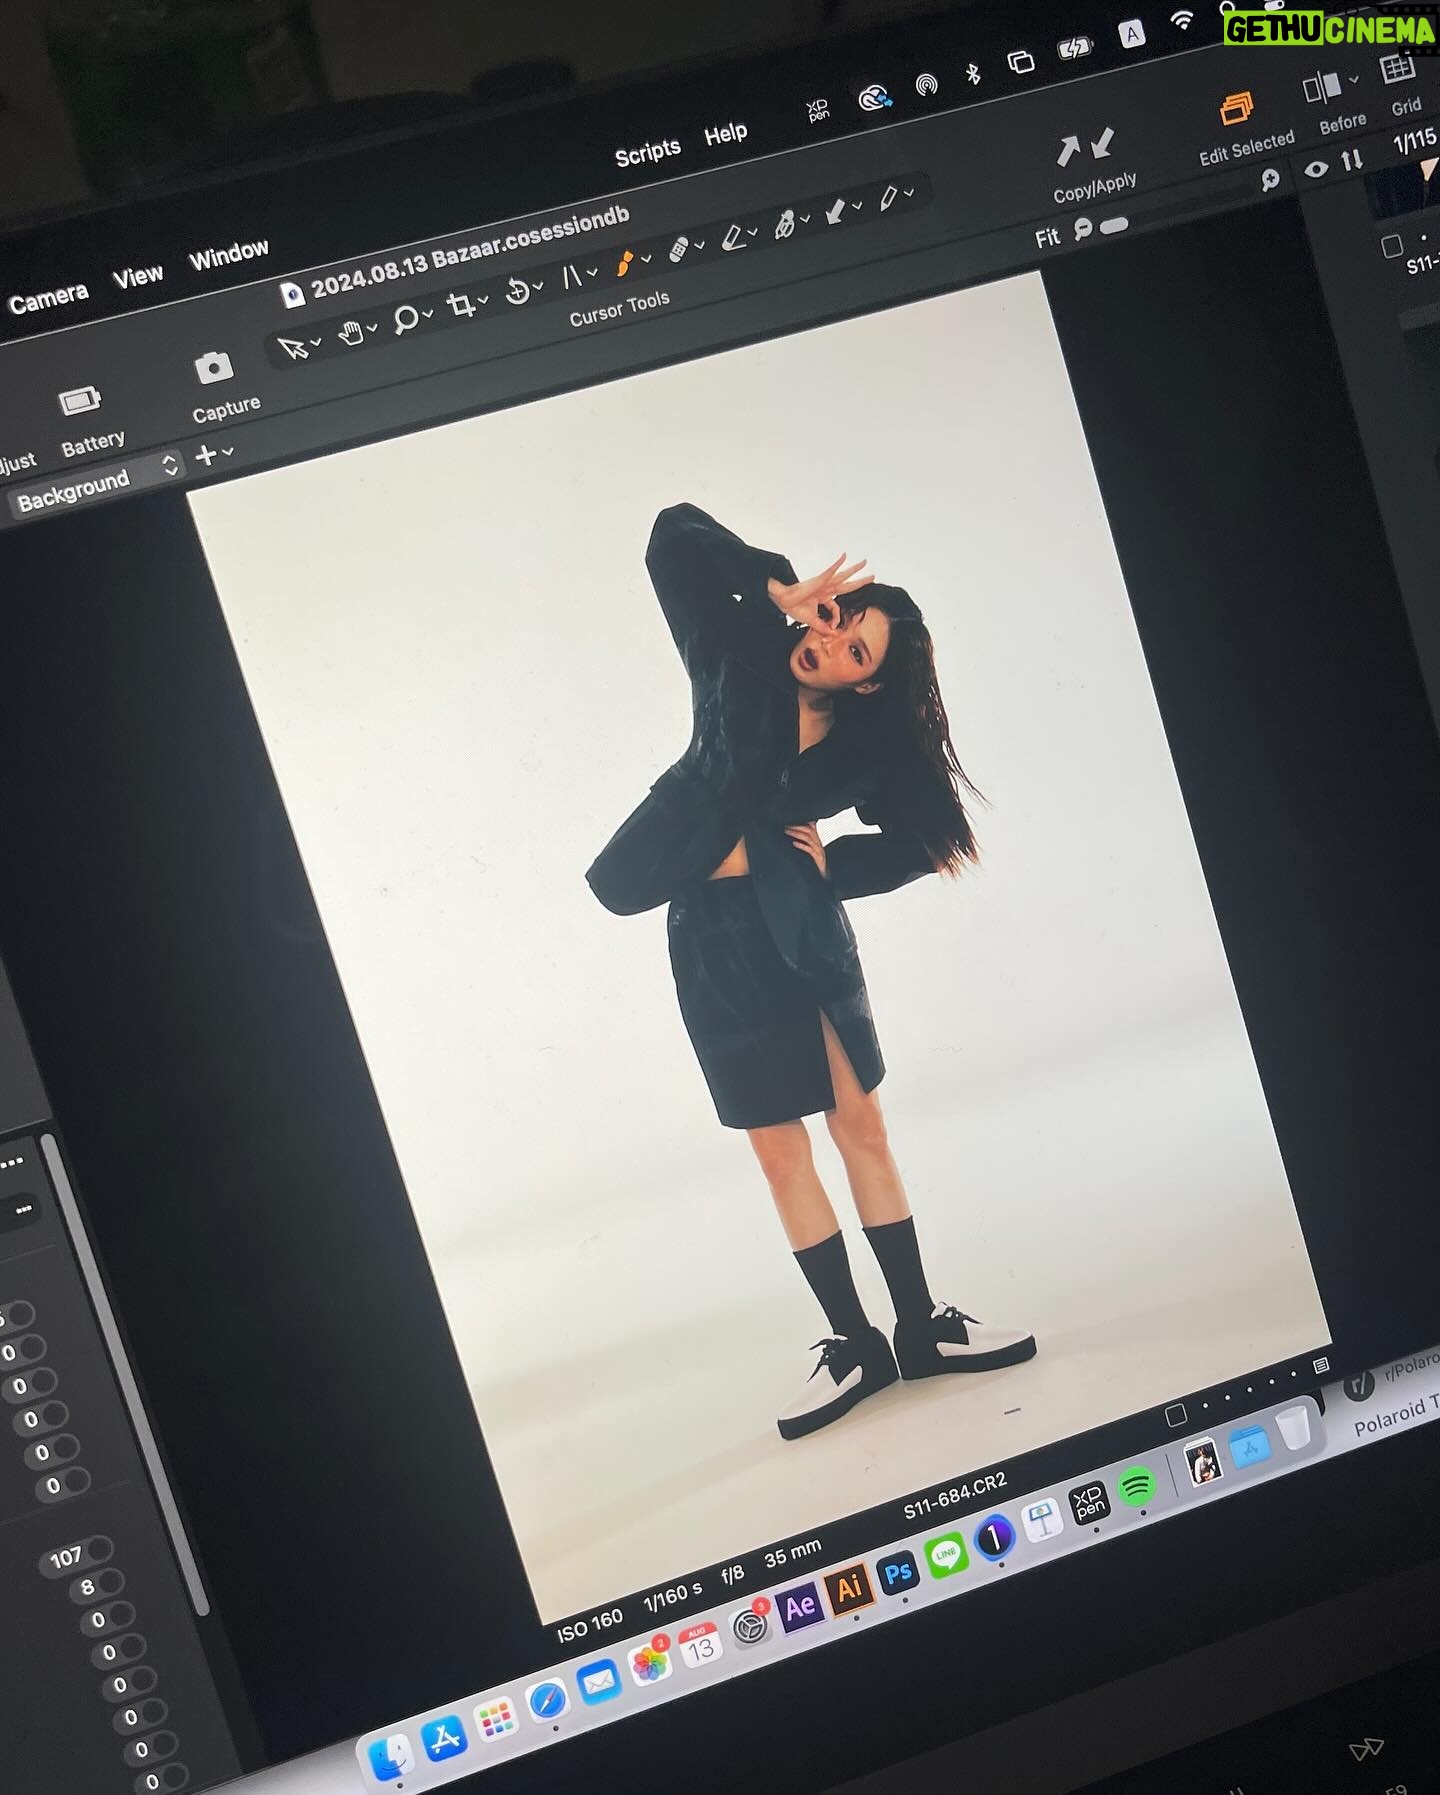The height and width of the screenshot is (1795, 1440).
Task: Click the 2024.08.13 Bazaar.cosessiondb title
Action: coord(470,253)
